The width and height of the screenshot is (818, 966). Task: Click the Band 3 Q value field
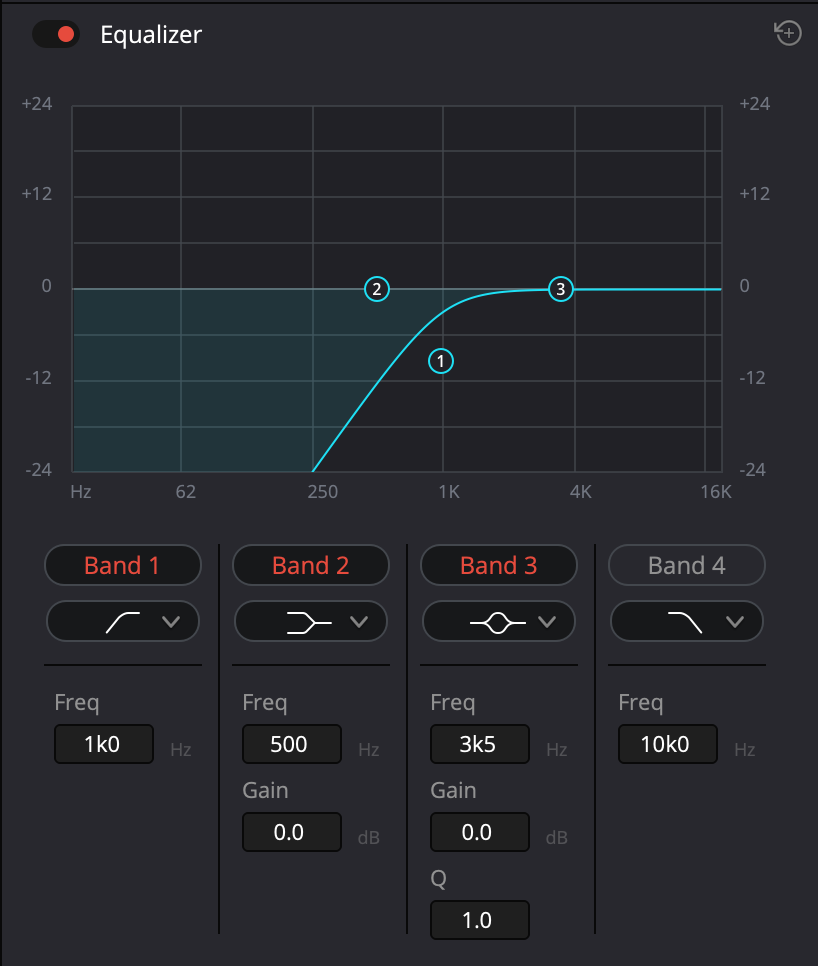point(479,920)
